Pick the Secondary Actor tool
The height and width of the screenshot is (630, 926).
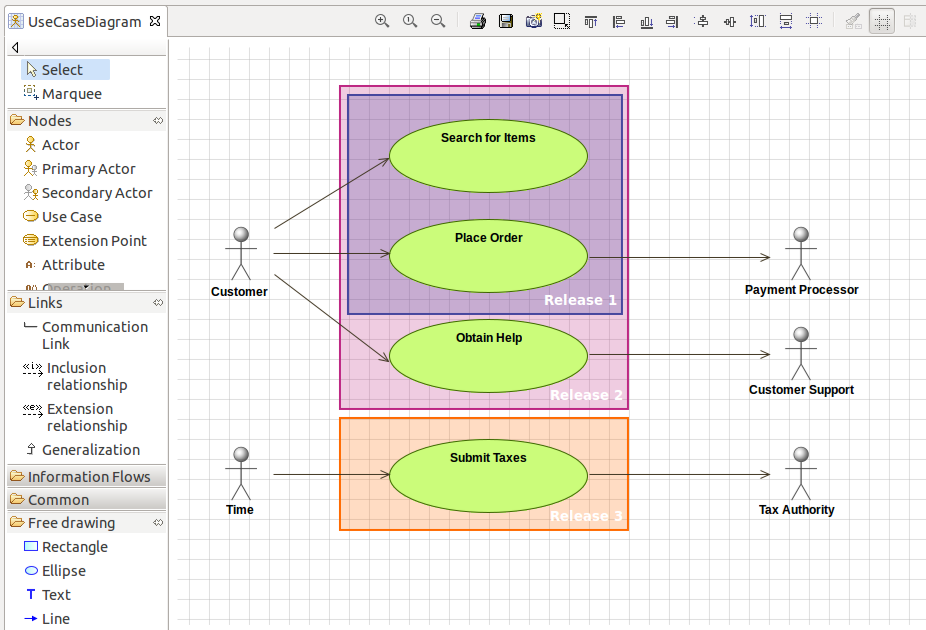tap(88, 193)
